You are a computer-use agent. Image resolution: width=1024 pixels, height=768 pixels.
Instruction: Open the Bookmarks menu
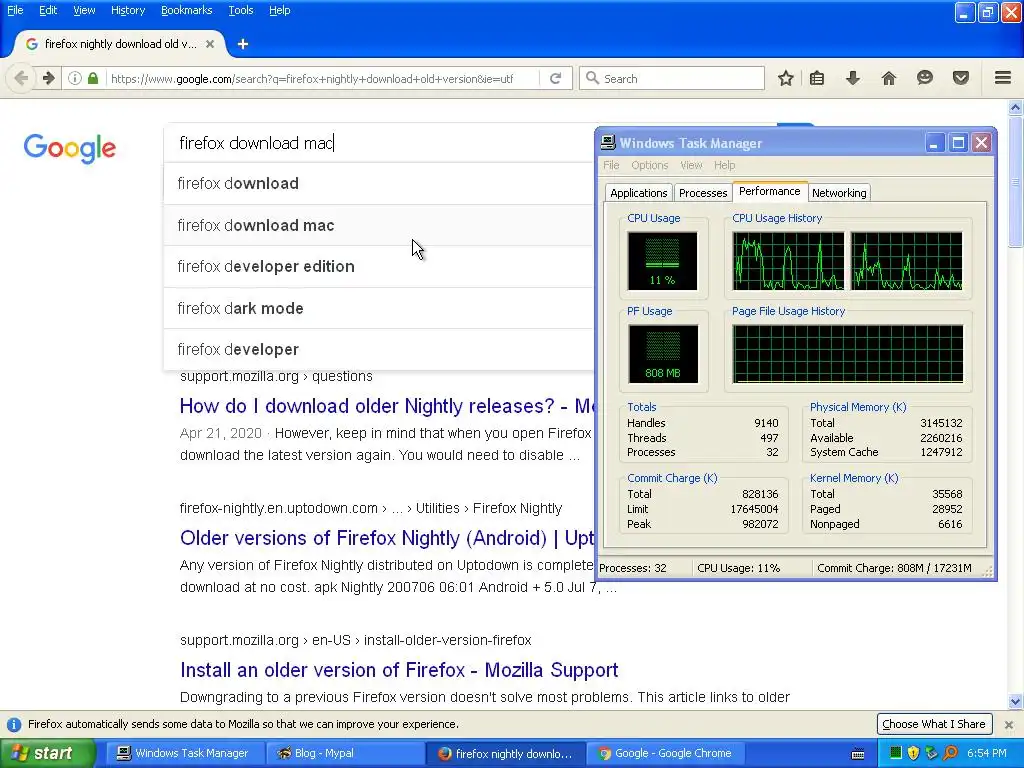pos(186,10)
